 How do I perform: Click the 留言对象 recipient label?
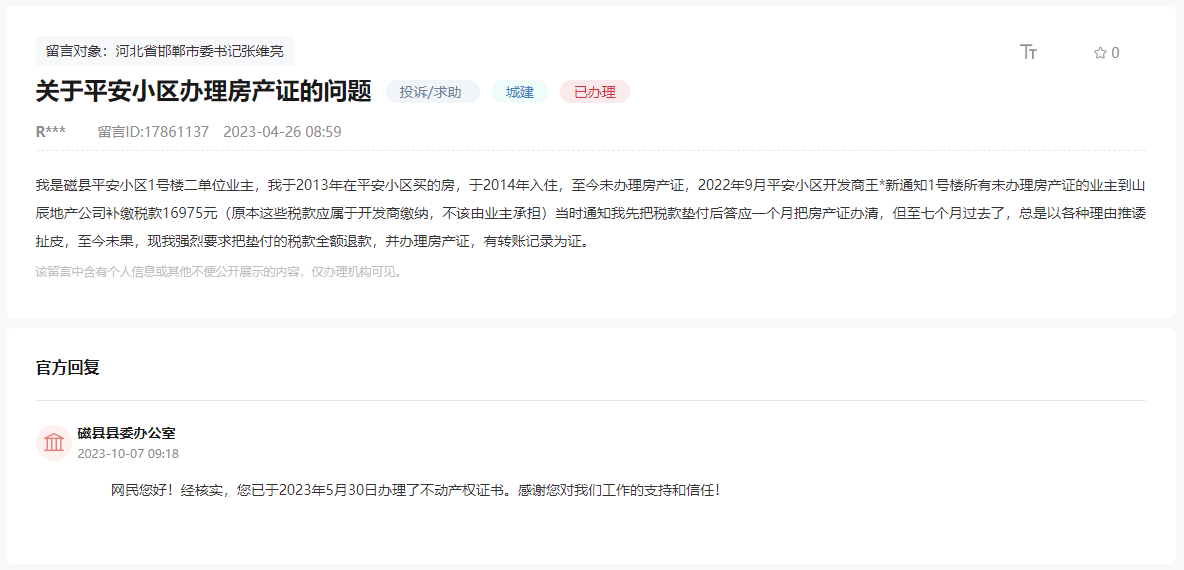165,51
